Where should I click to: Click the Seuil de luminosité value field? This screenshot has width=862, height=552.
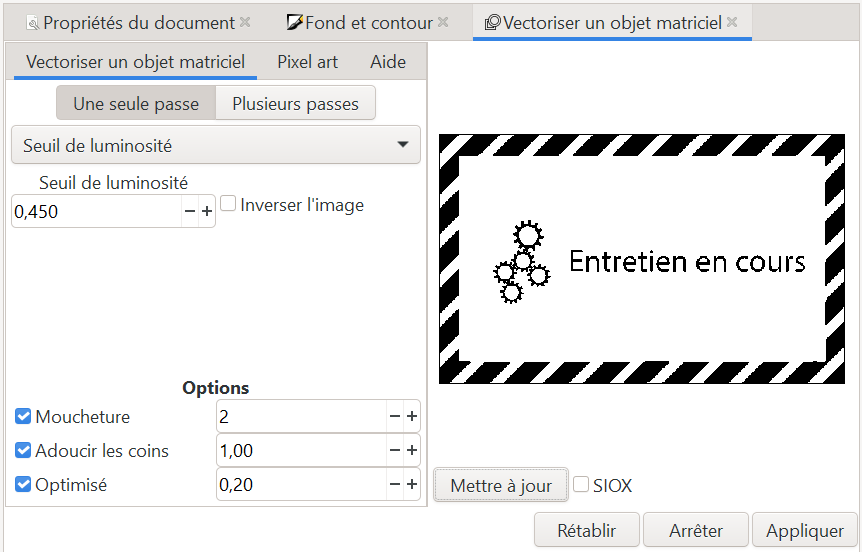coord(96,212)
